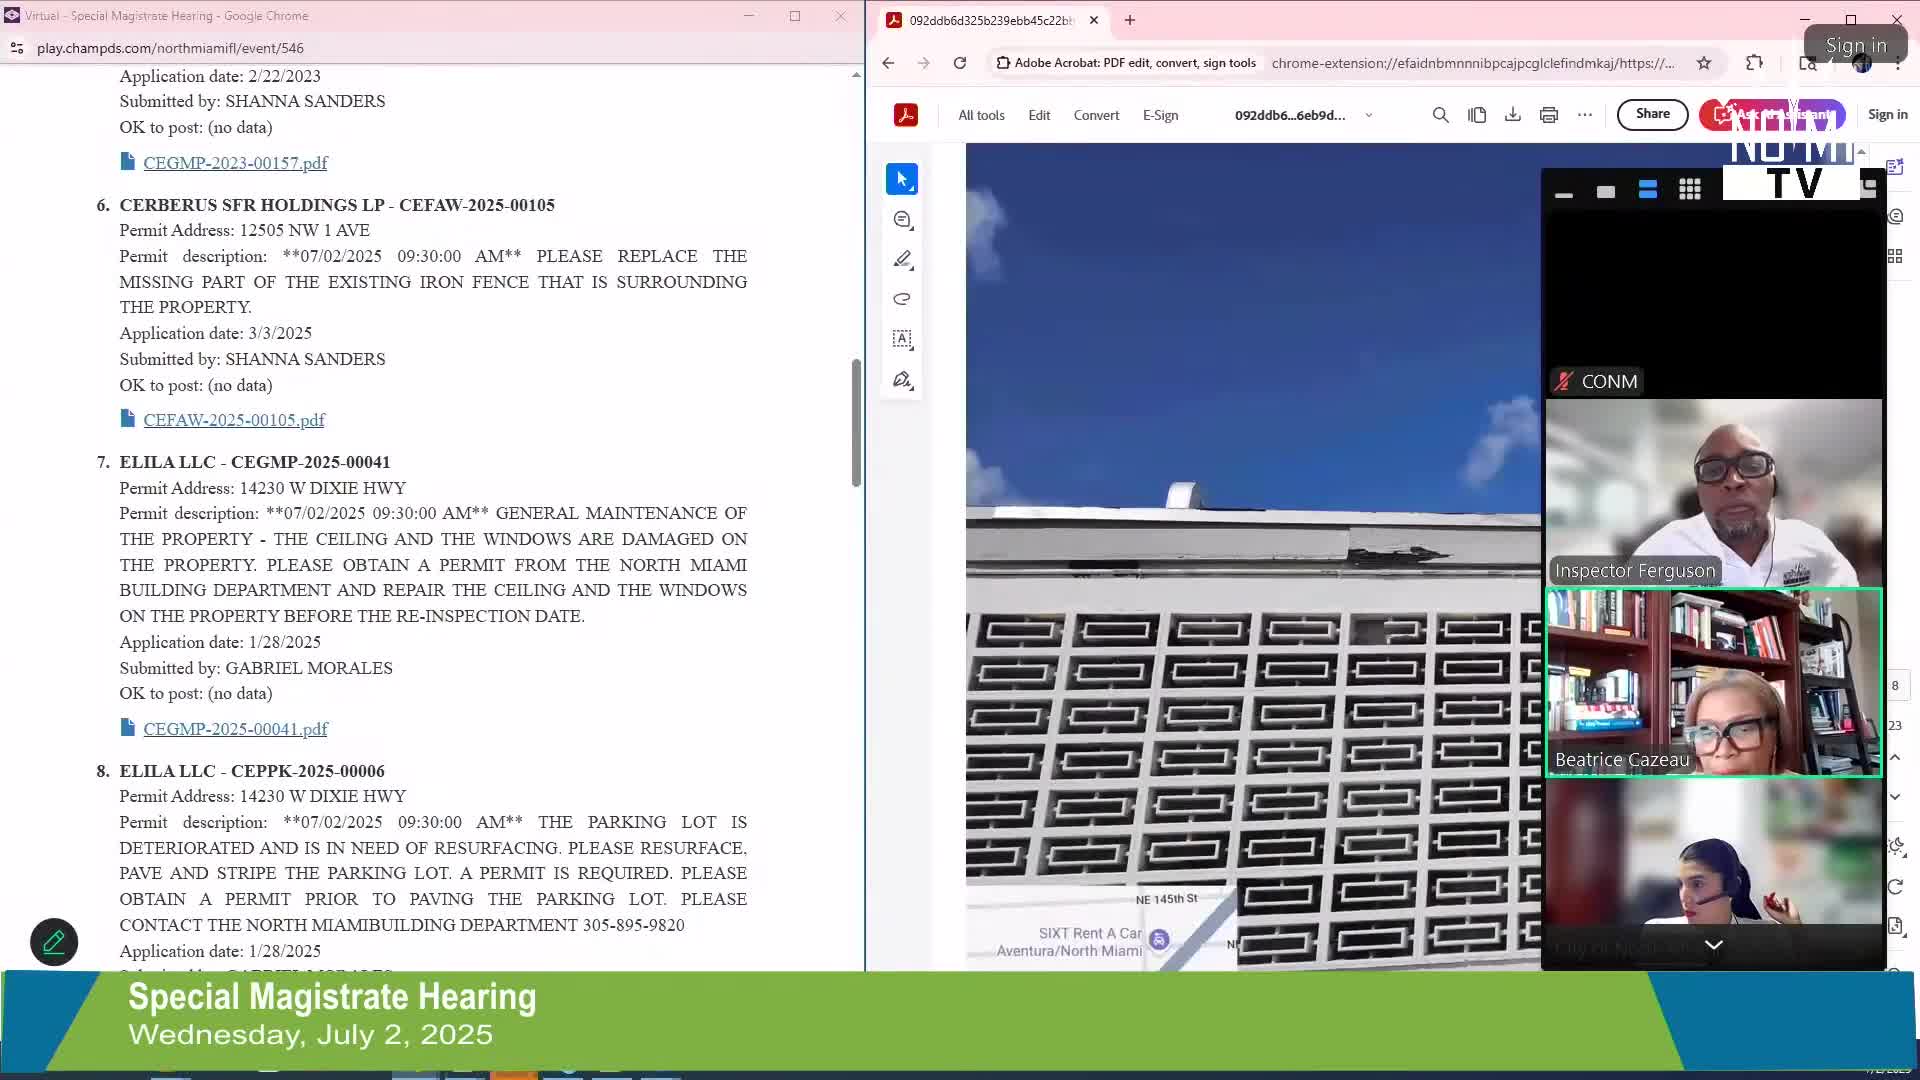Click the fill and sign pen icon

pos(902,380)
